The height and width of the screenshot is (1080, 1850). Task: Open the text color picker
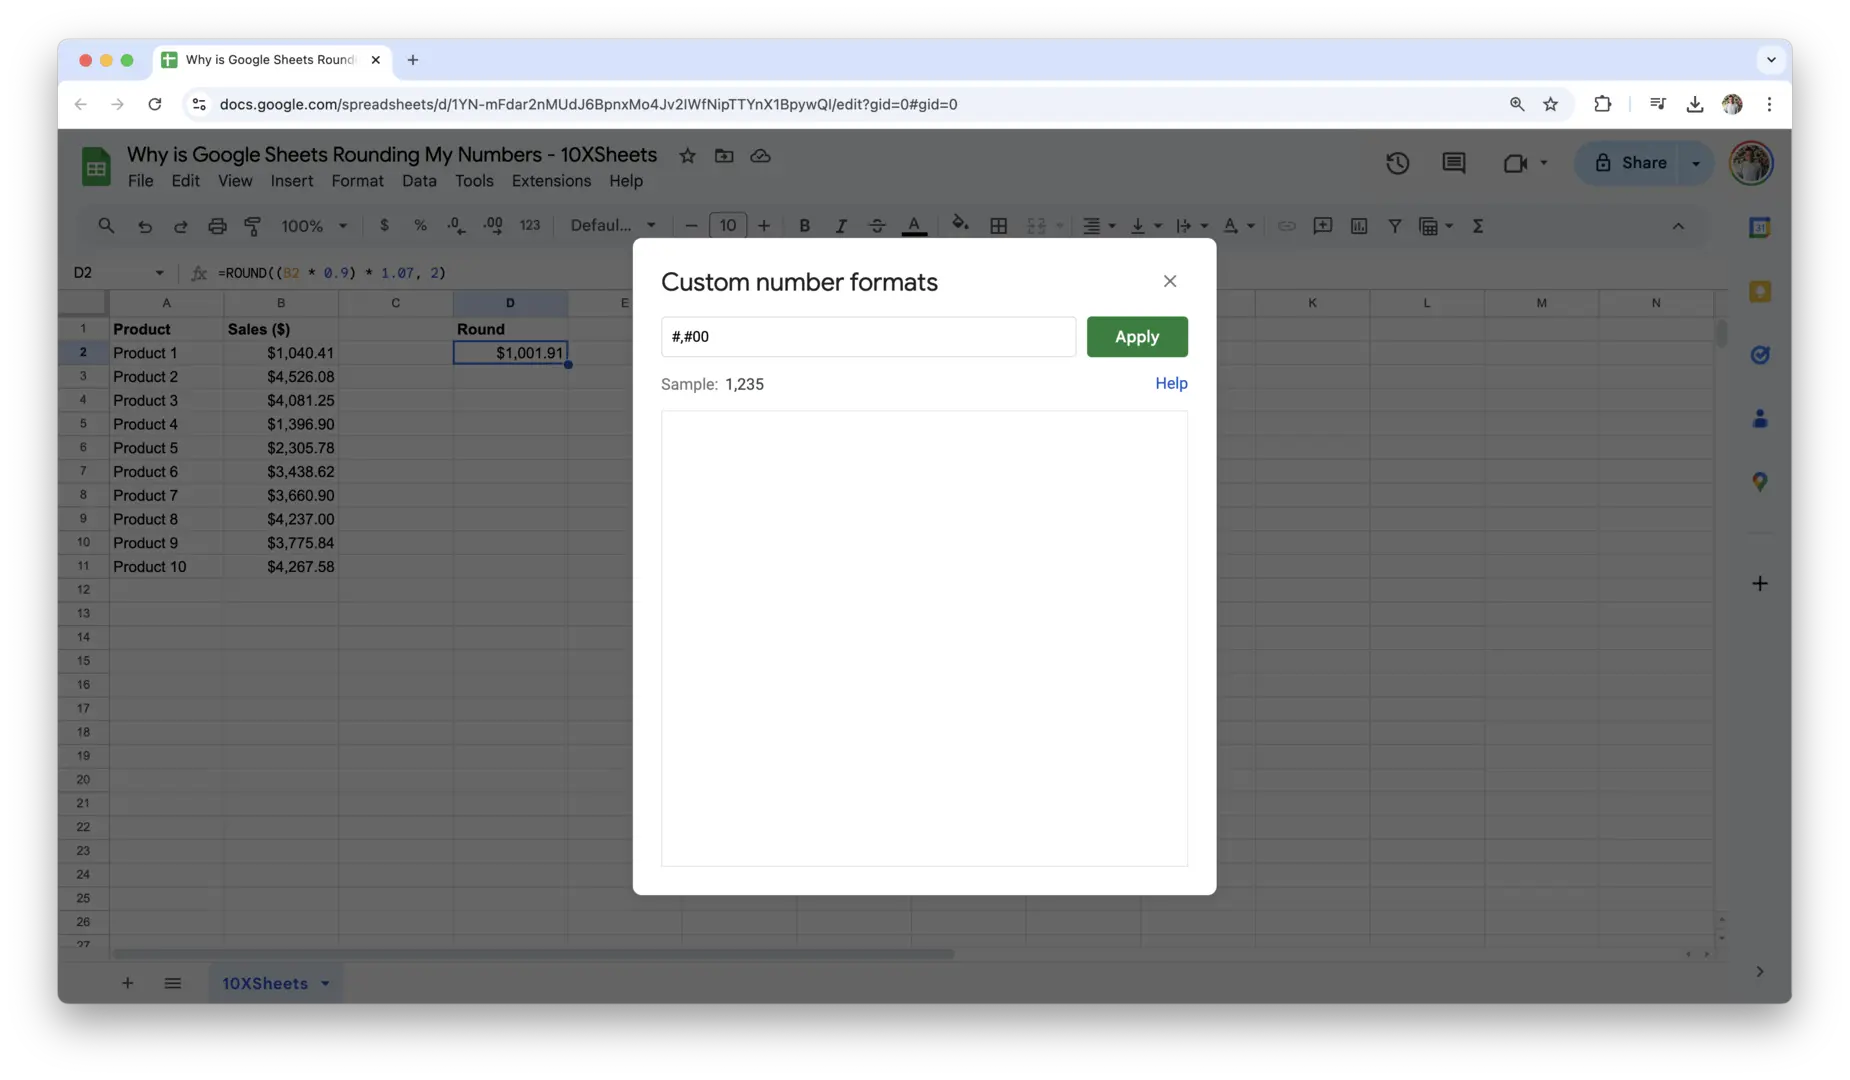pos(914,226)
